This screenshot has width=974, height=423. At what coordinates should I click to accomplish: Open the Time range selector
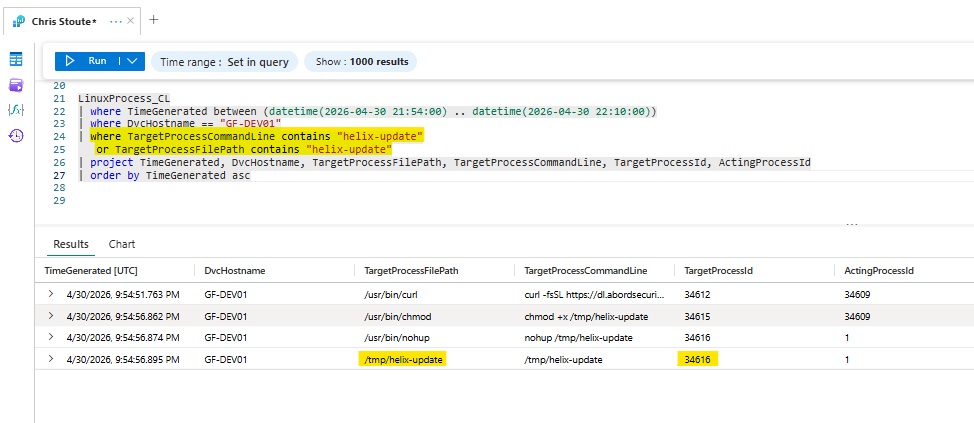tap(224, 61)
